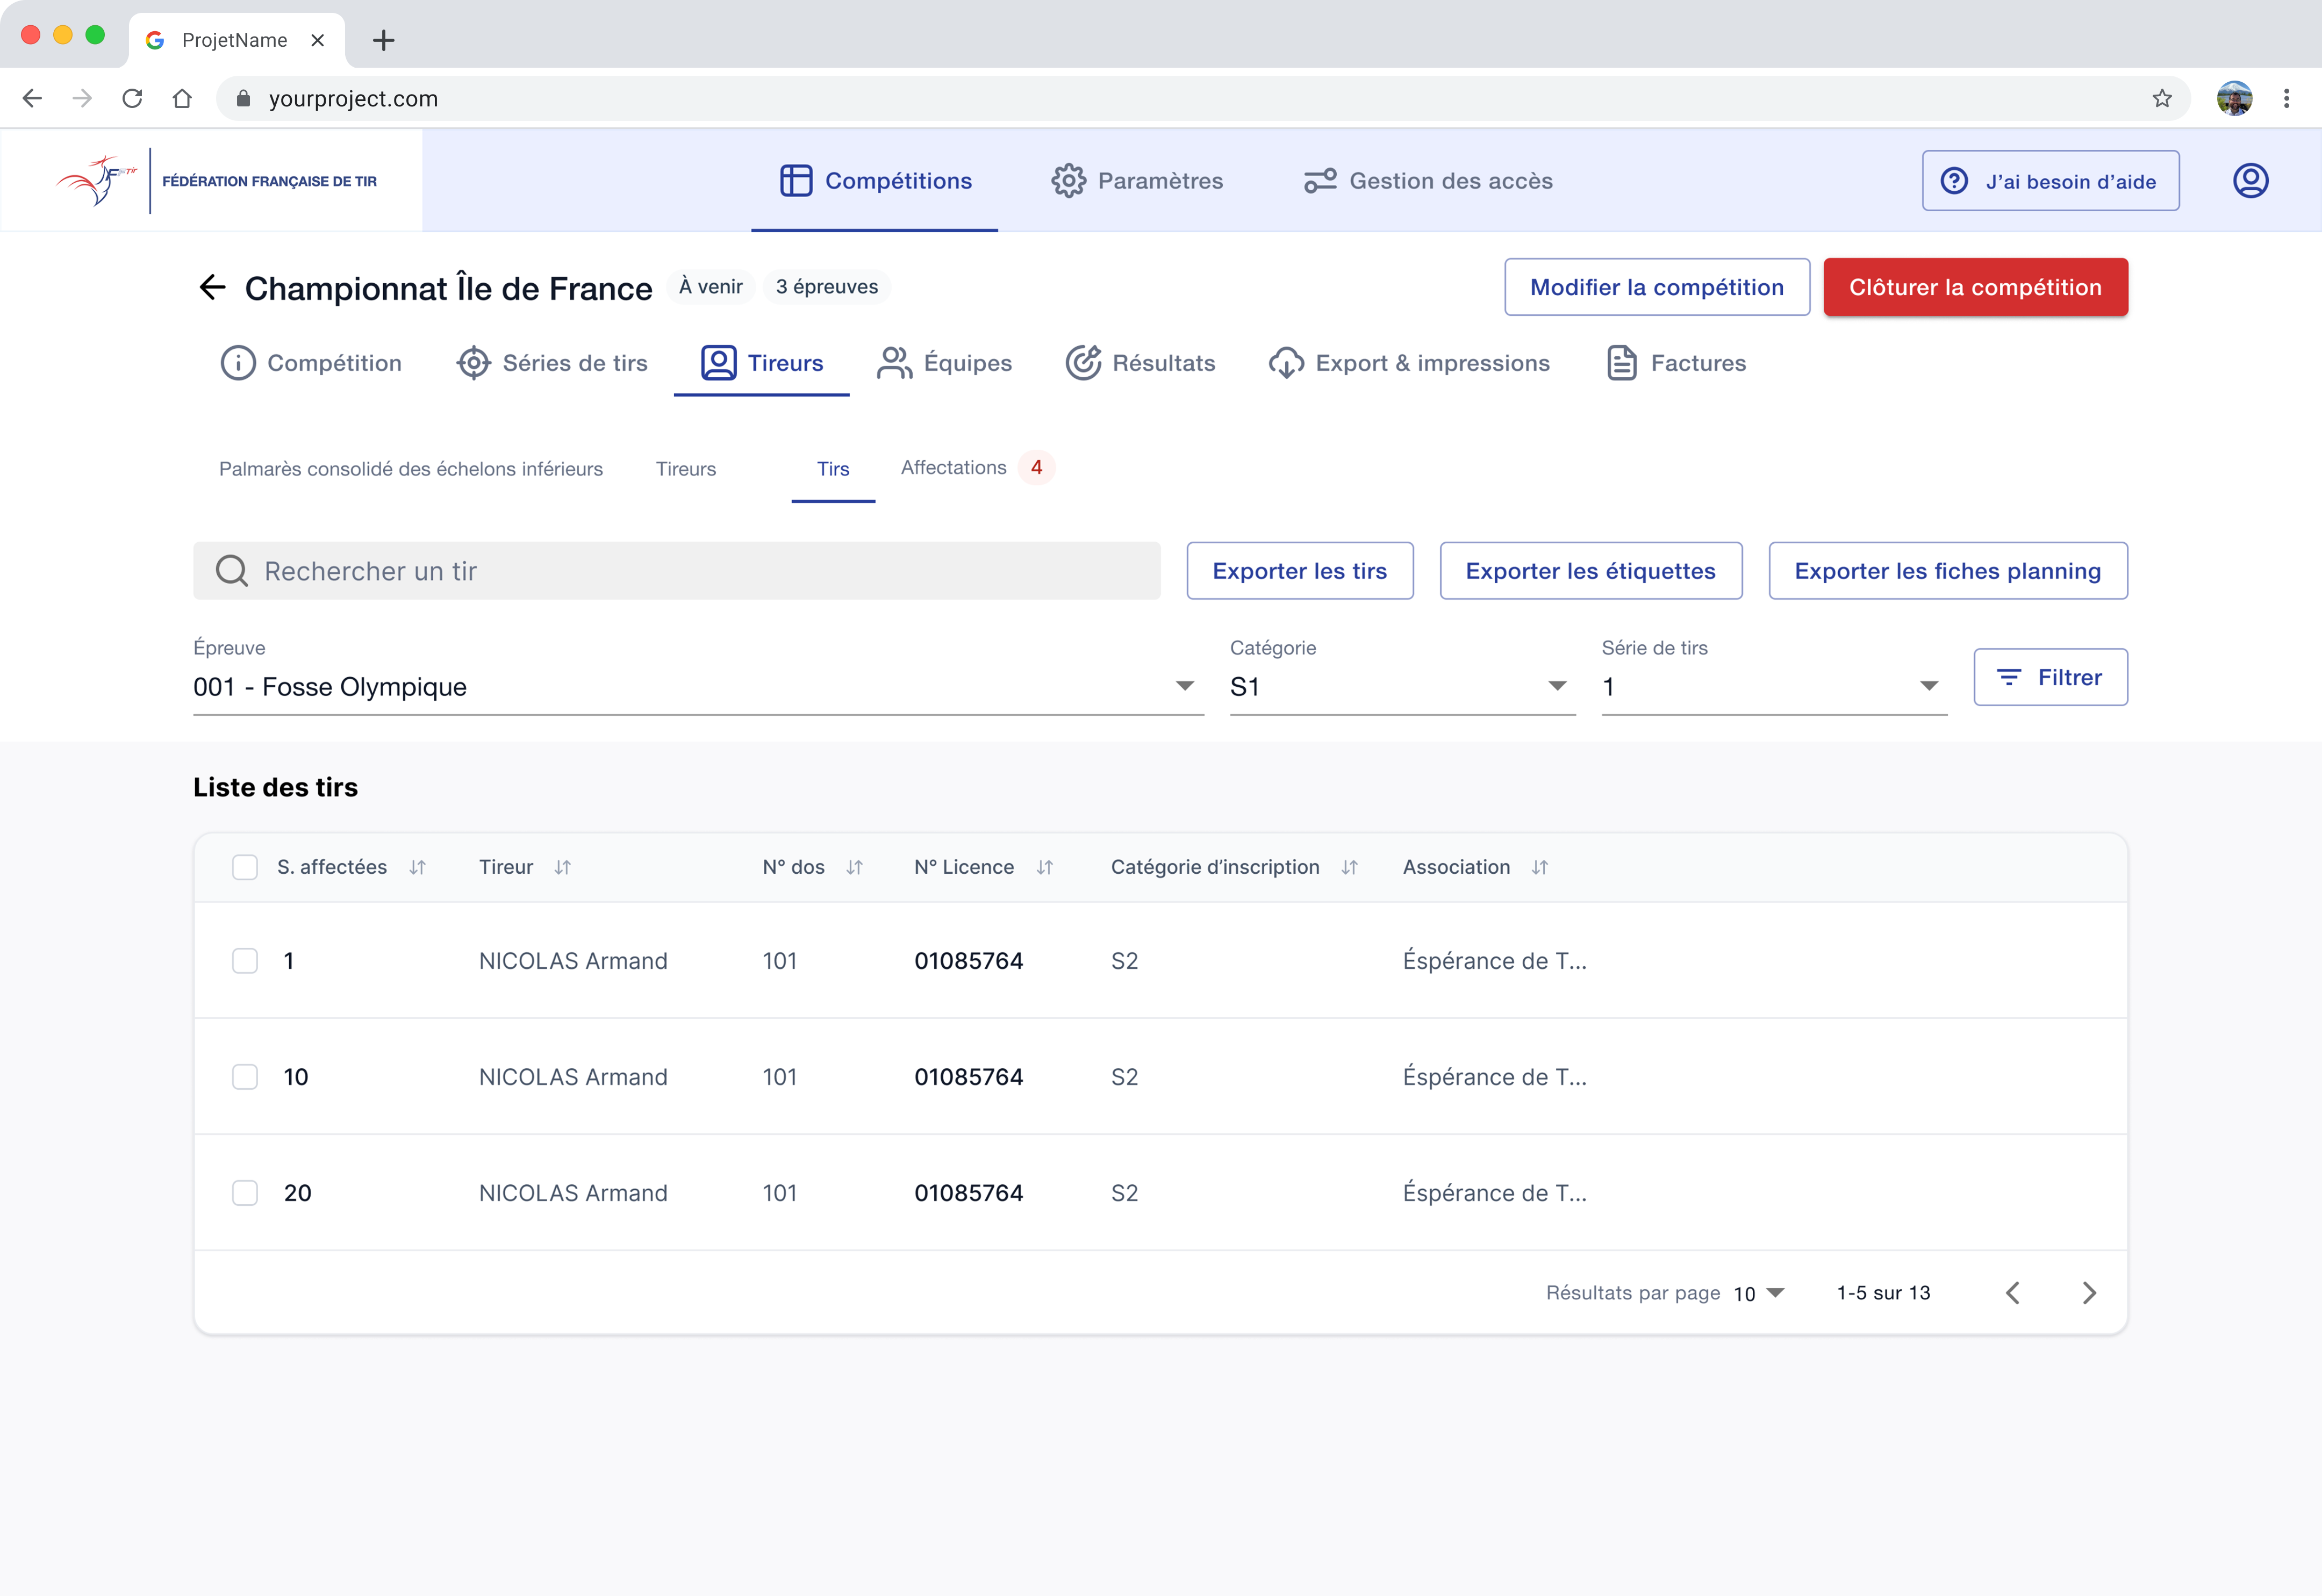Close the ProjetName browser tab
This screenshot has height=1596, width=2322.
(x=318, y=40)
